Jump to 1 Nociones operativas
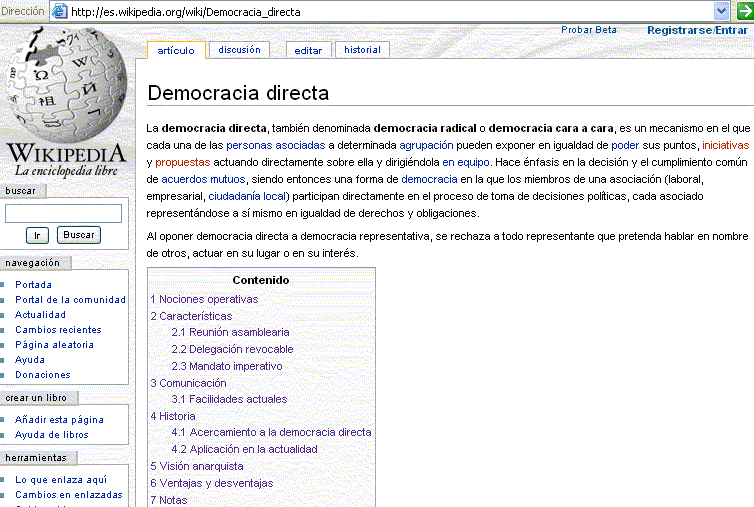 [x=204, y=299]
